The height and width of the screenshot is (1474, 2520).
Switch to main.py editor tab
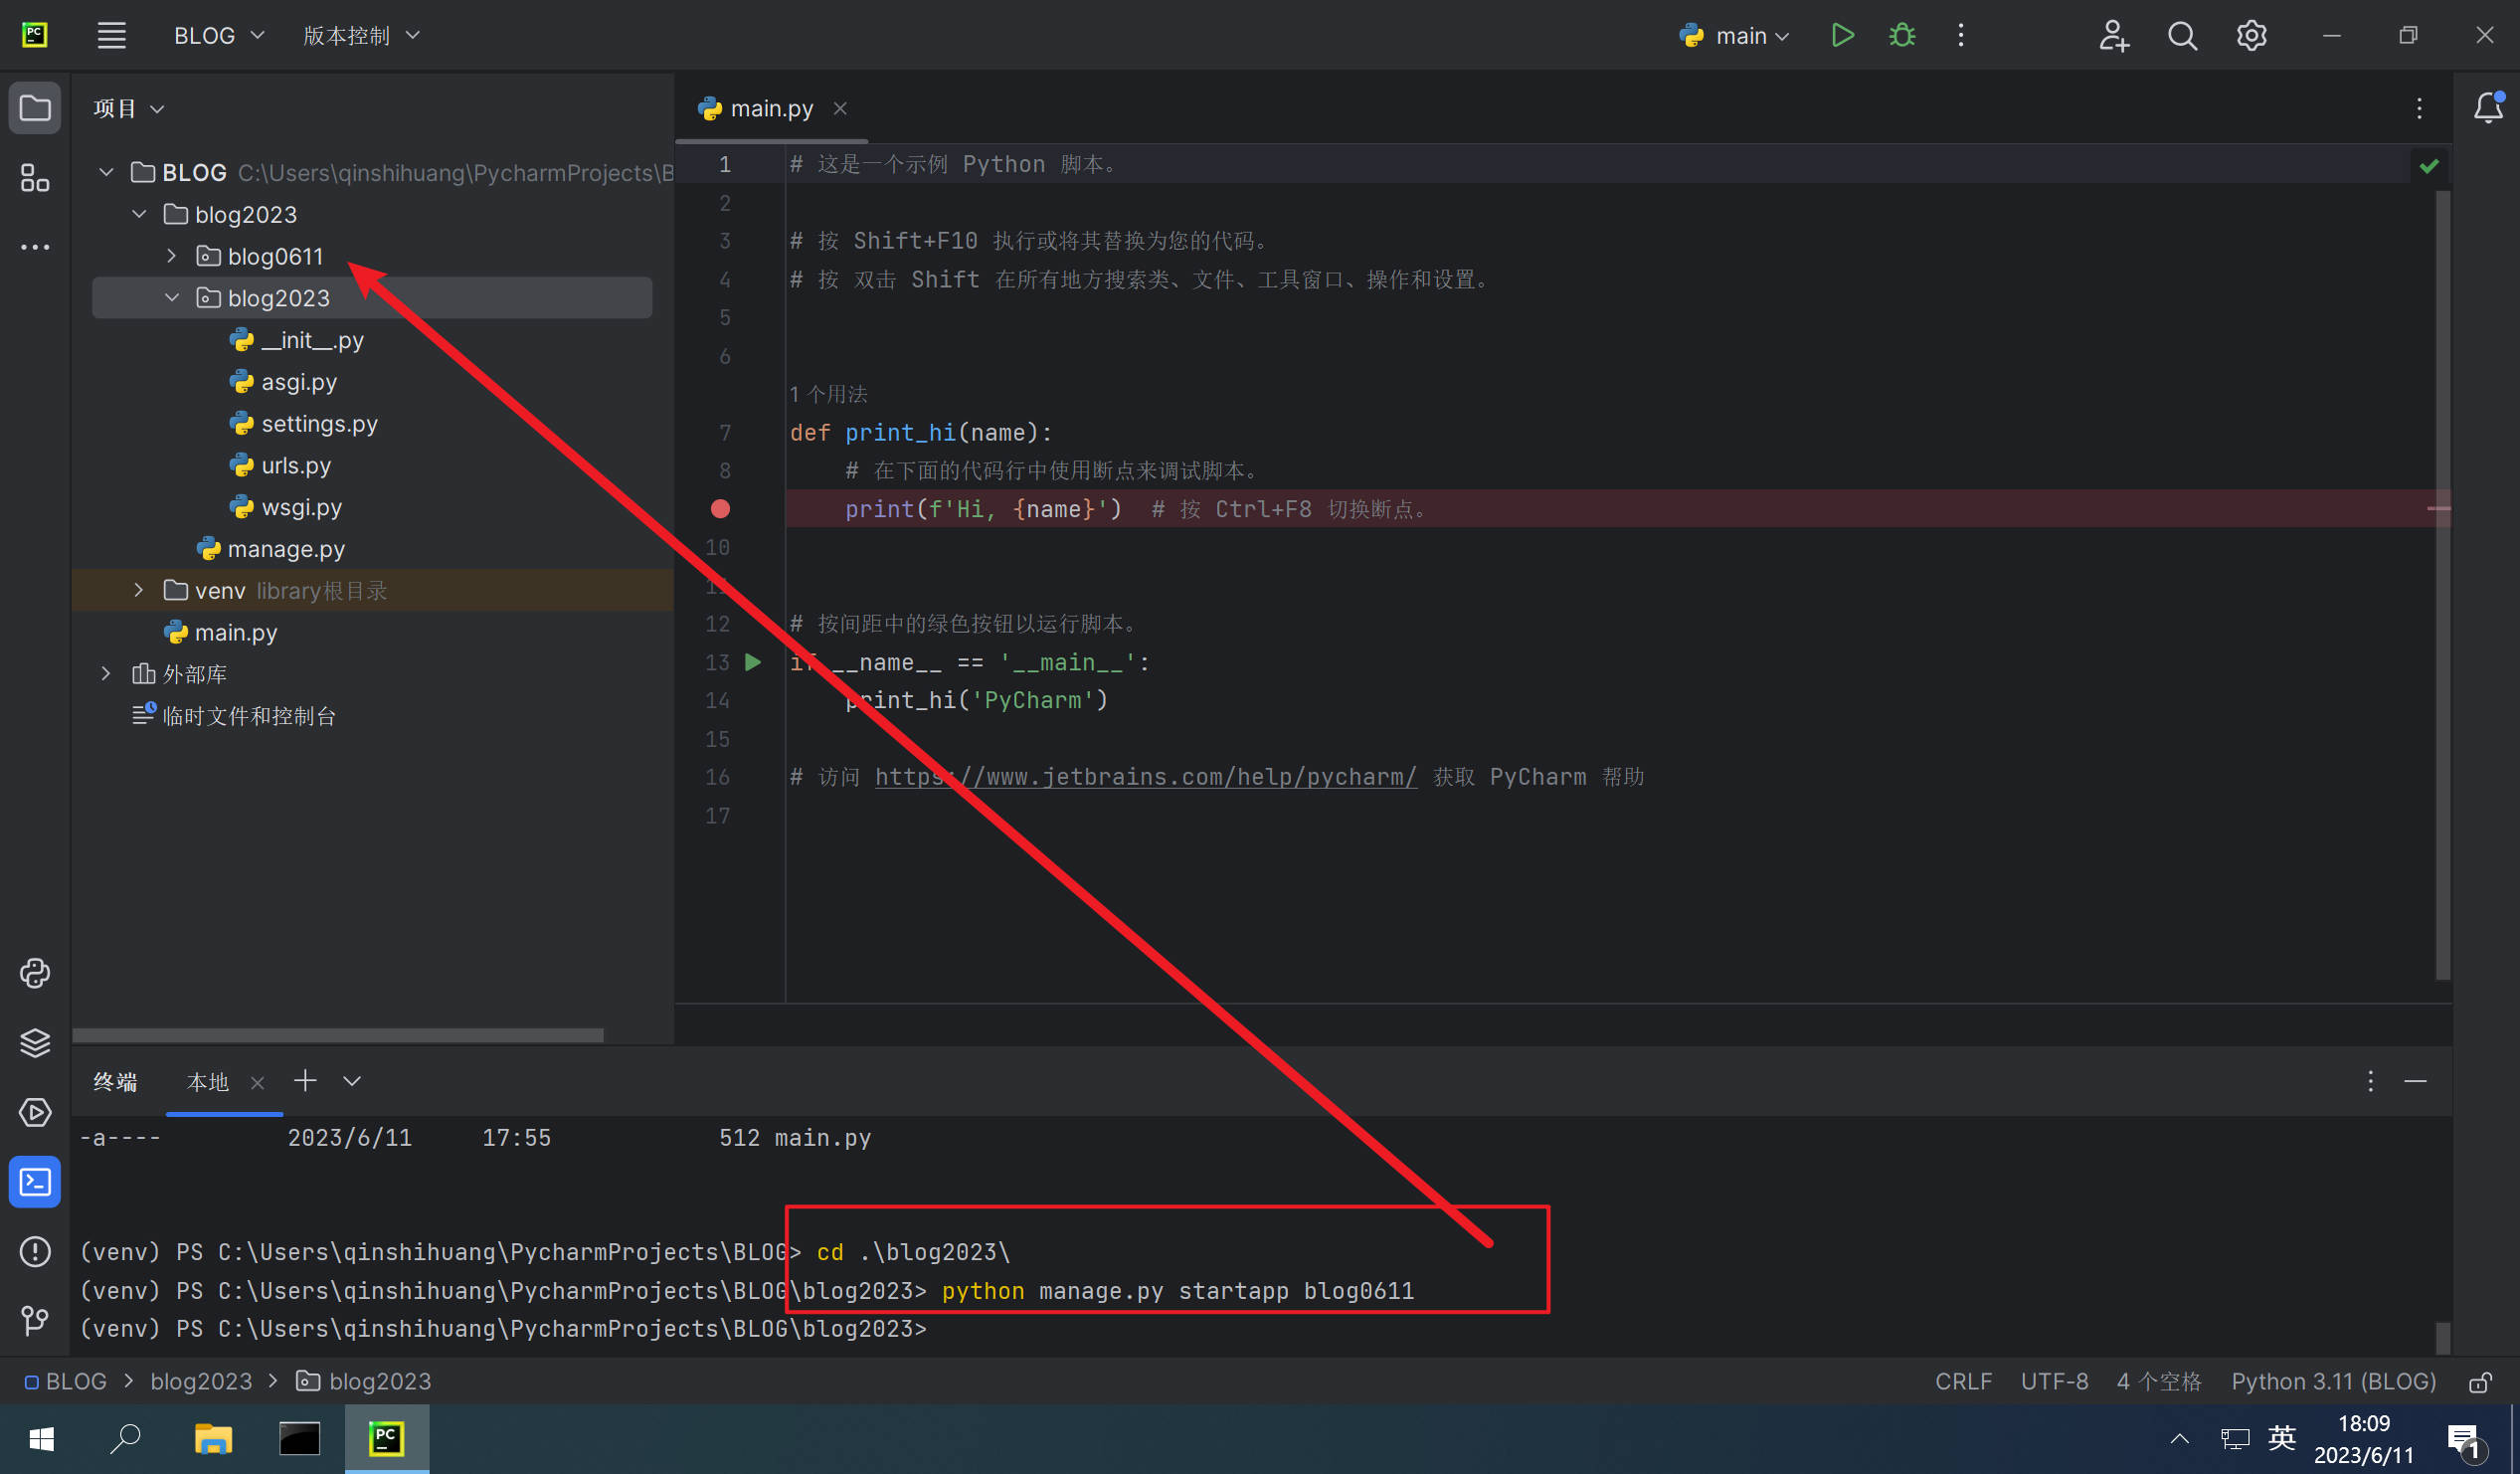[771, 108]
